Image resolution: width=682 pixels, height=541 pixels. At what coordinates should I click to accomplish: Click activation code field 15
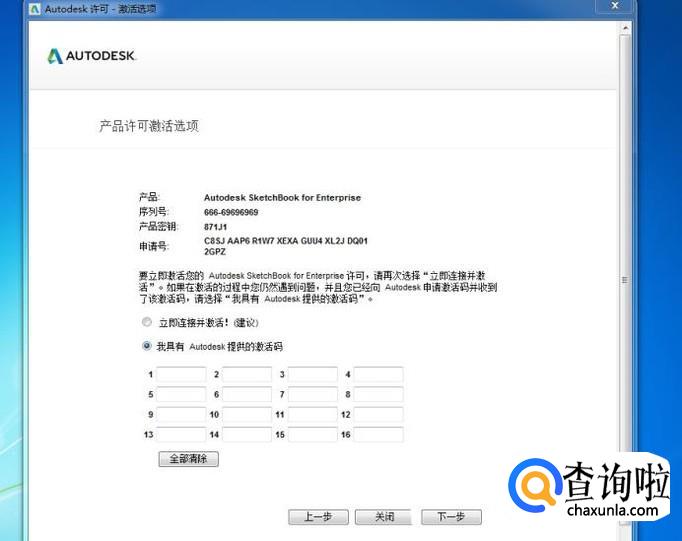pos(313,434)
